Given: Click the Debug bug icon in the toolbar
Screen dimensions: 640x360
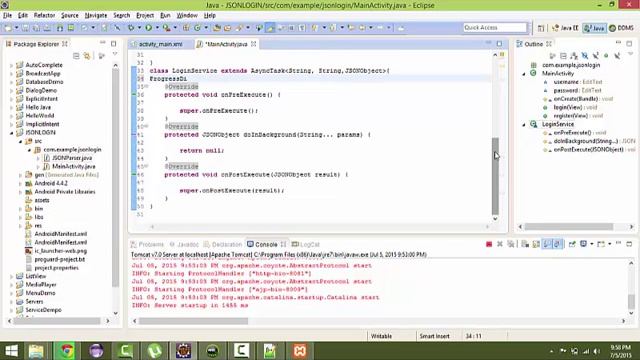Looking at the screenshot, I should (x=131, y=28).
